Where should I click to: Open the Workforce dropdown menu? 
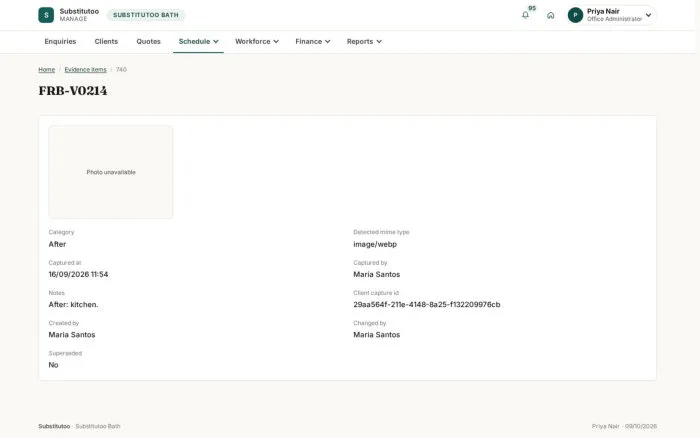coord(257,42)
